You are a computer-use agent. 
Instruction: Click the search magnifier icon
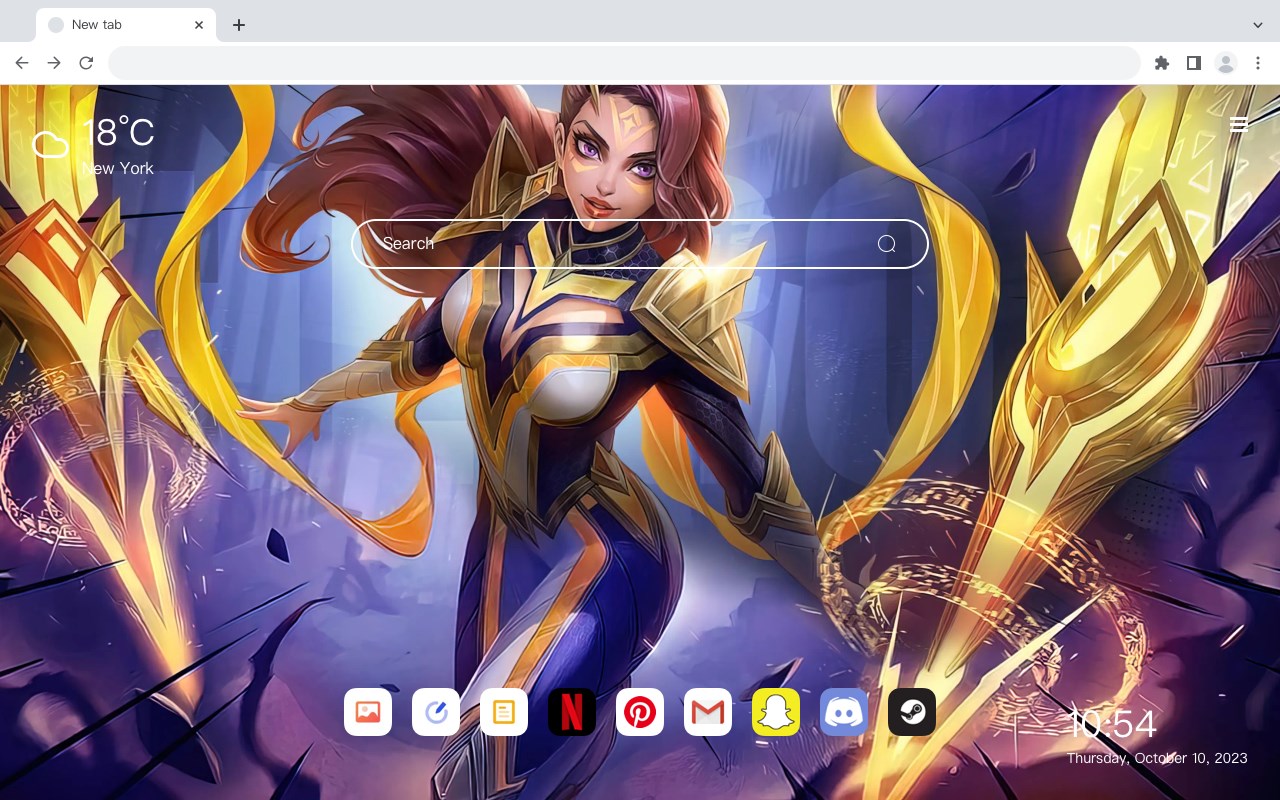tap(886, 244)
